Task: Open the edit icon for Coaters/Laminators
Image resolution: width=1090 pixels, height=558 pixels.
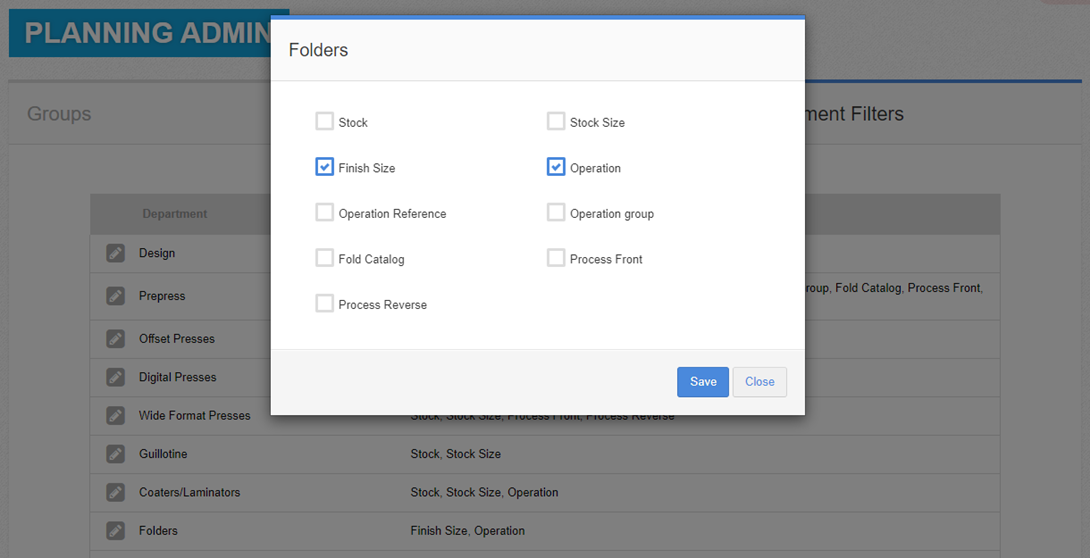Action: point(116,492)
